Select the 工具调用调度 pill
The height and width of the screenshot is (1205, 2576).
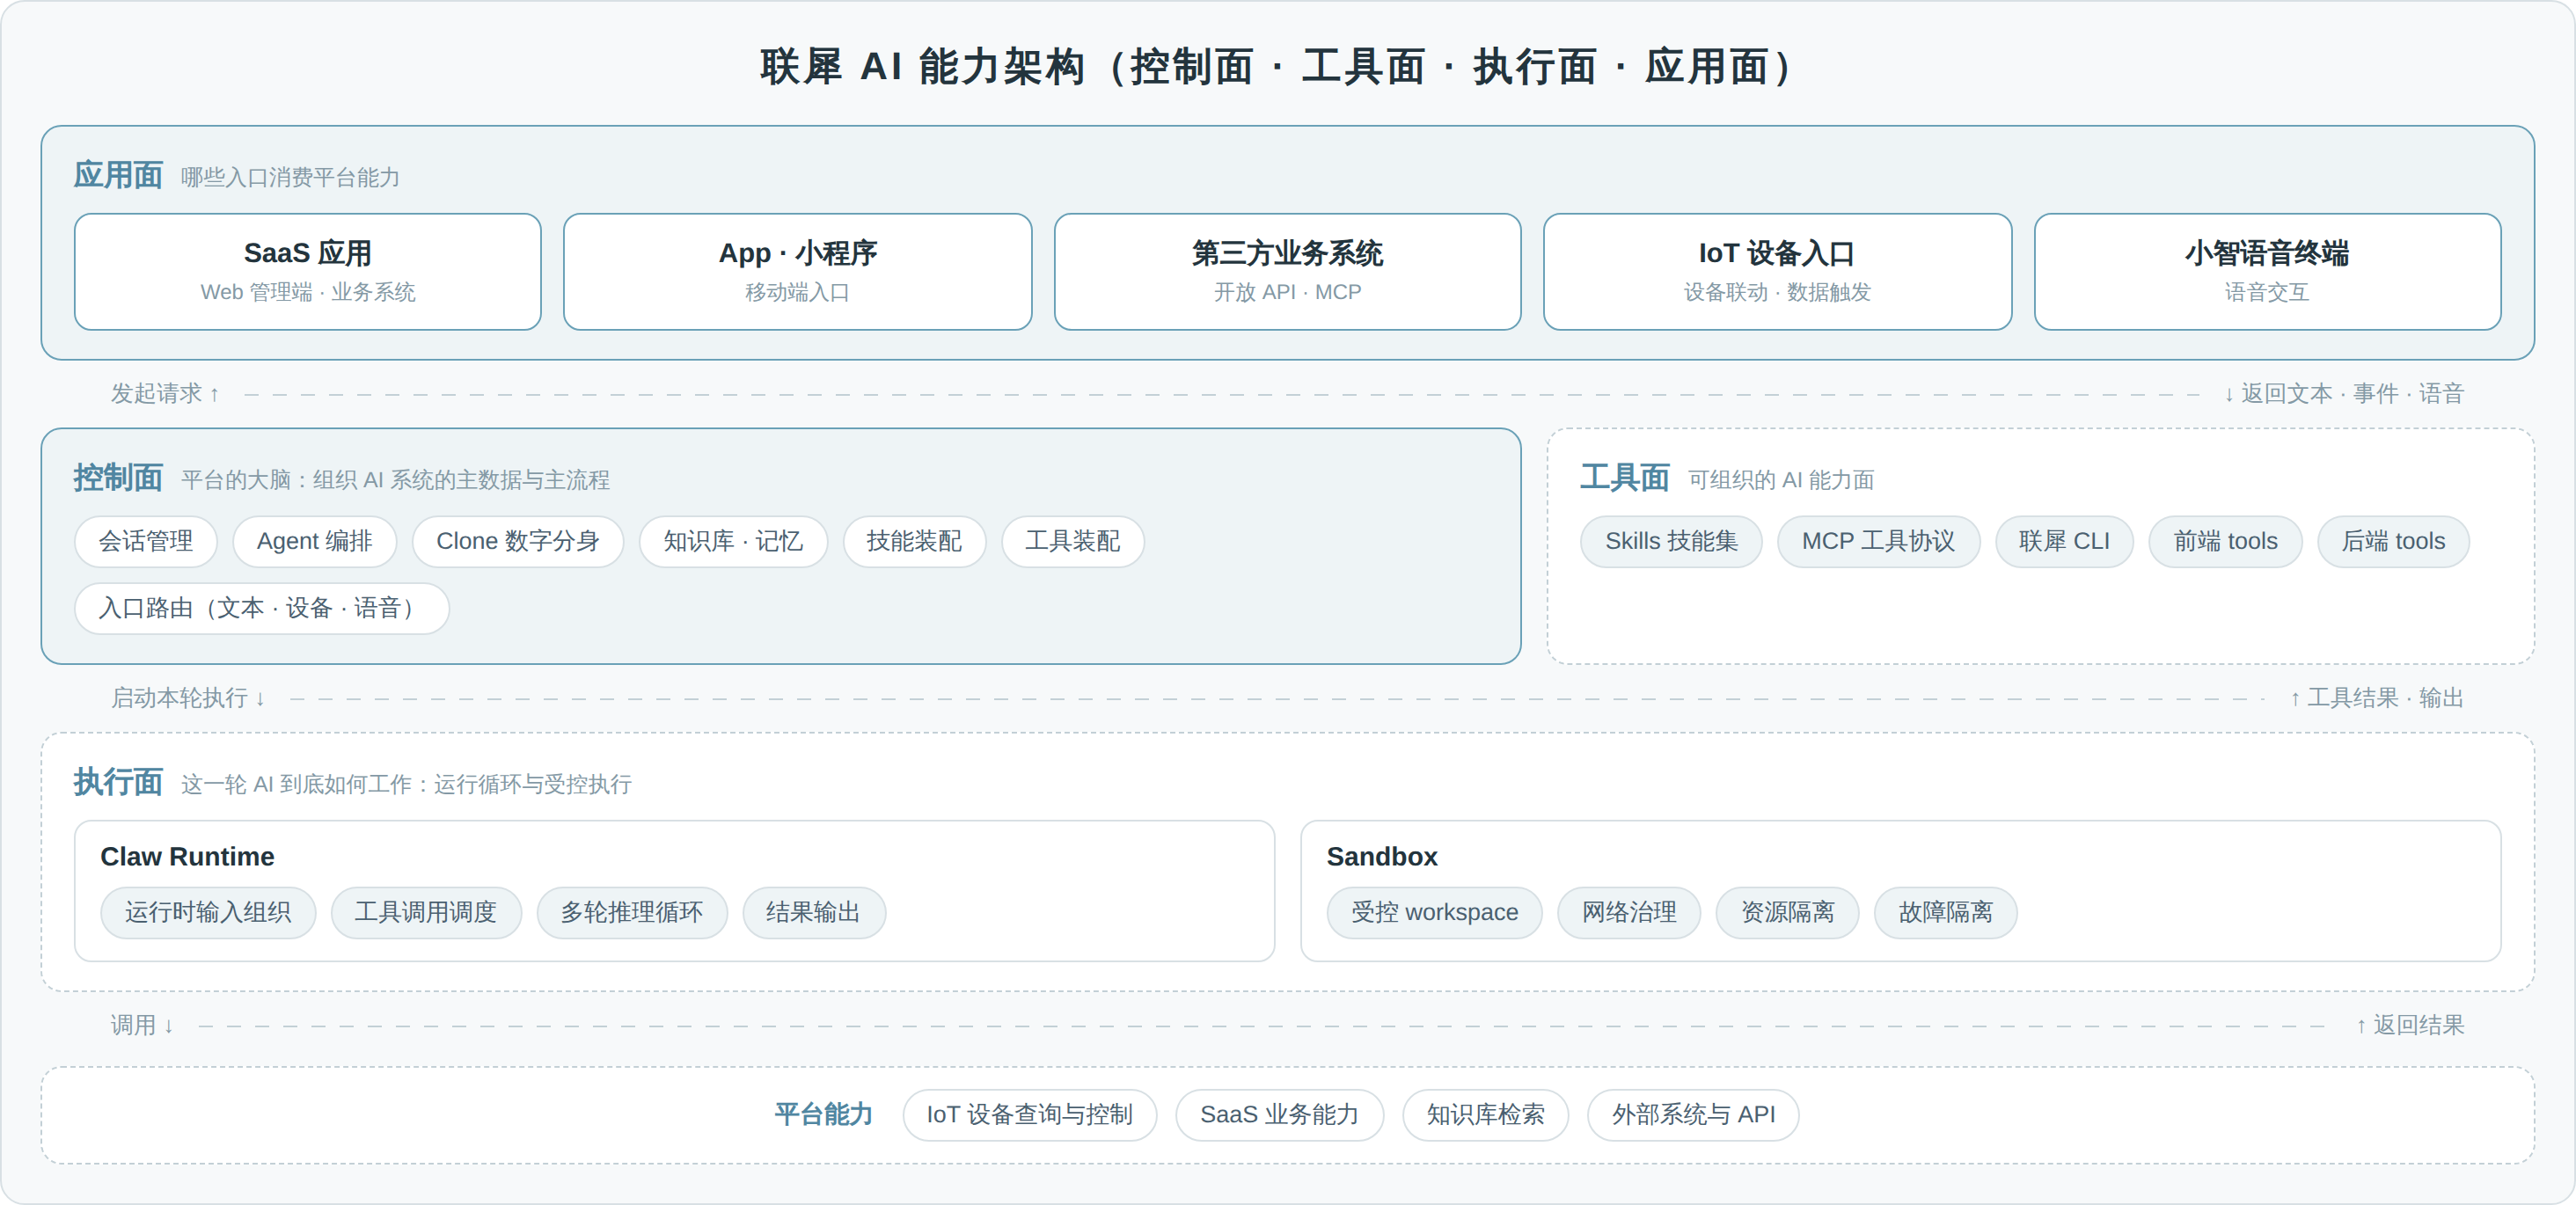(x=426, y=912)
